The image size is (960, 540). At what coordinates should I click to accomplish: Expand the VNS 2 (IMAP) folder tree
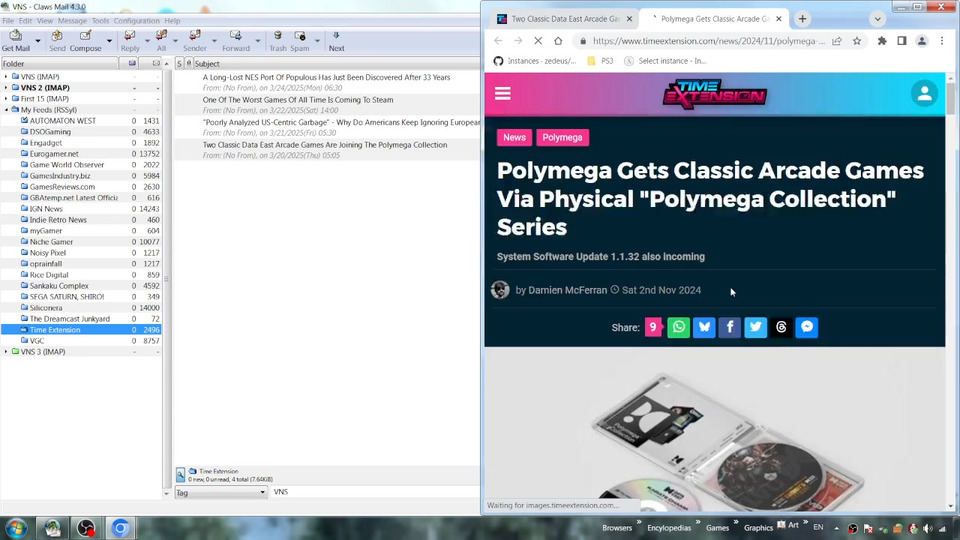(7, 88)
